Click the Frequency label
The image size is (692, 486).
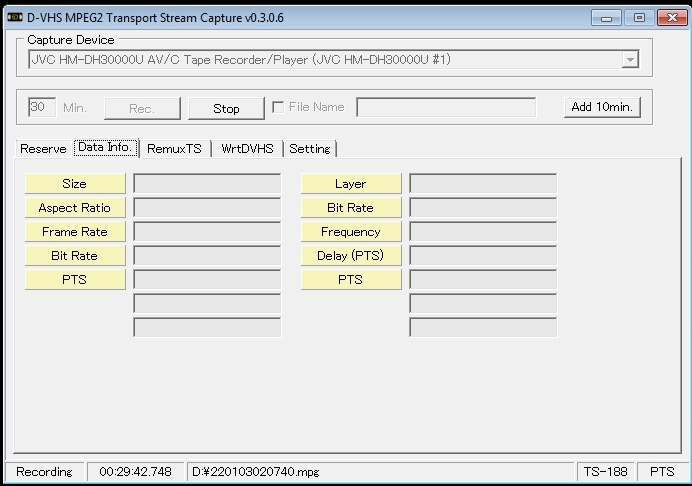coord(351,232)
